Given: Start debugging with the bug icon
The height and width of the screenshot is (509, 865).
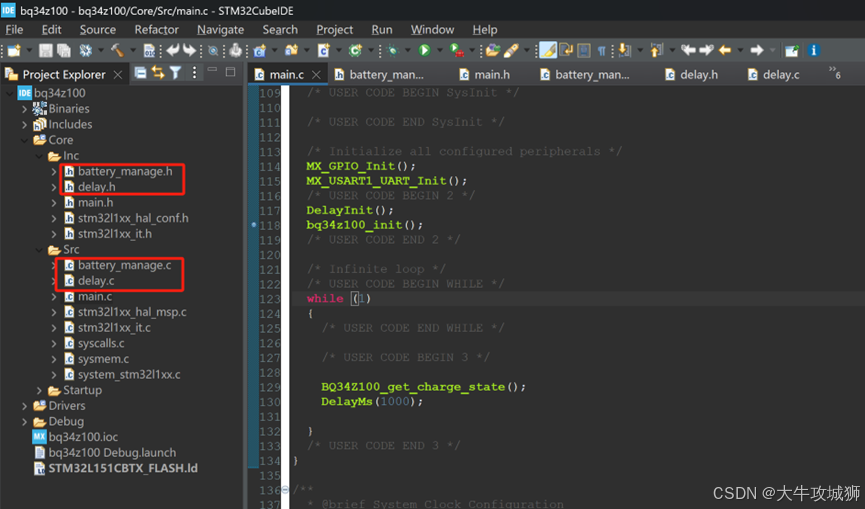Looking at the screenshot, I should click(x=393, y=51).
